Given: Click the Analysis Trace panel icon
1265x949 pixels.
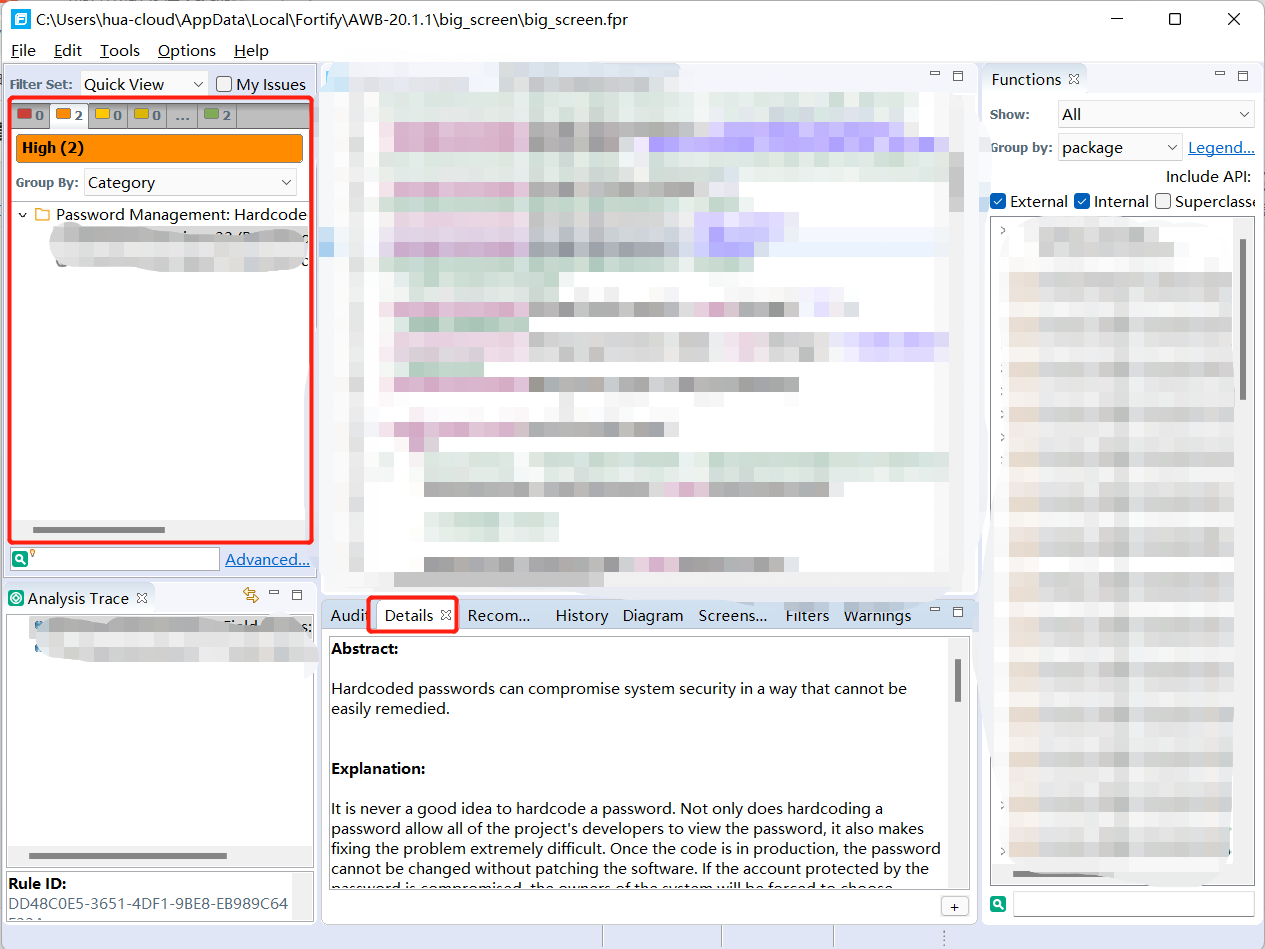Looking at the screenshot, I should click(16, 598).
